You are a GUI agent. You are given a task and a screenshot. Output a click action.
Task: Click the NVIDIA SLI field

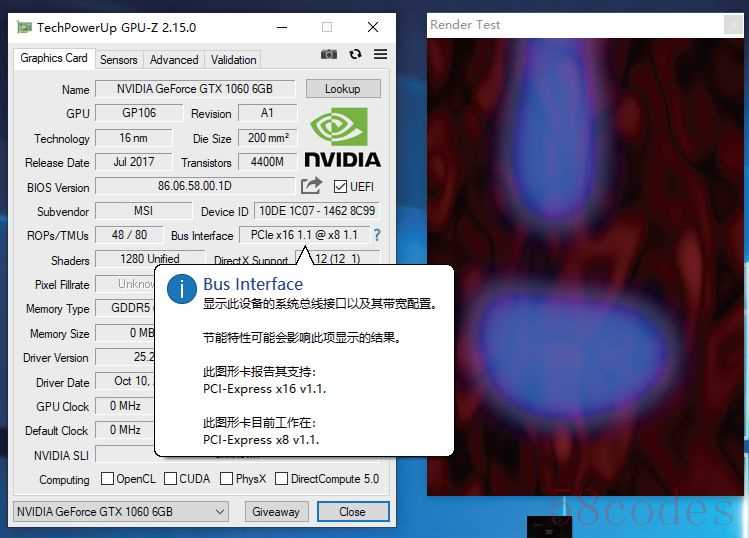point(125,455)
